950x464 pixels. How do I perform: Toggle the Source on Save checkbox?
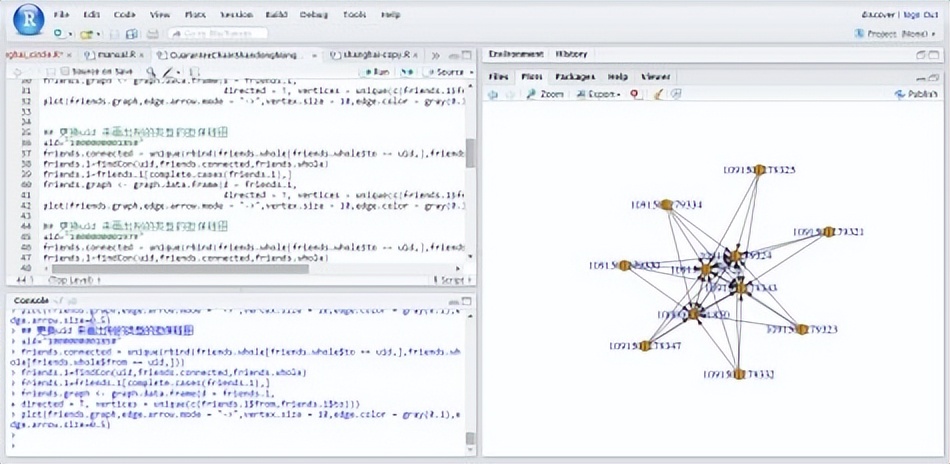65,71
